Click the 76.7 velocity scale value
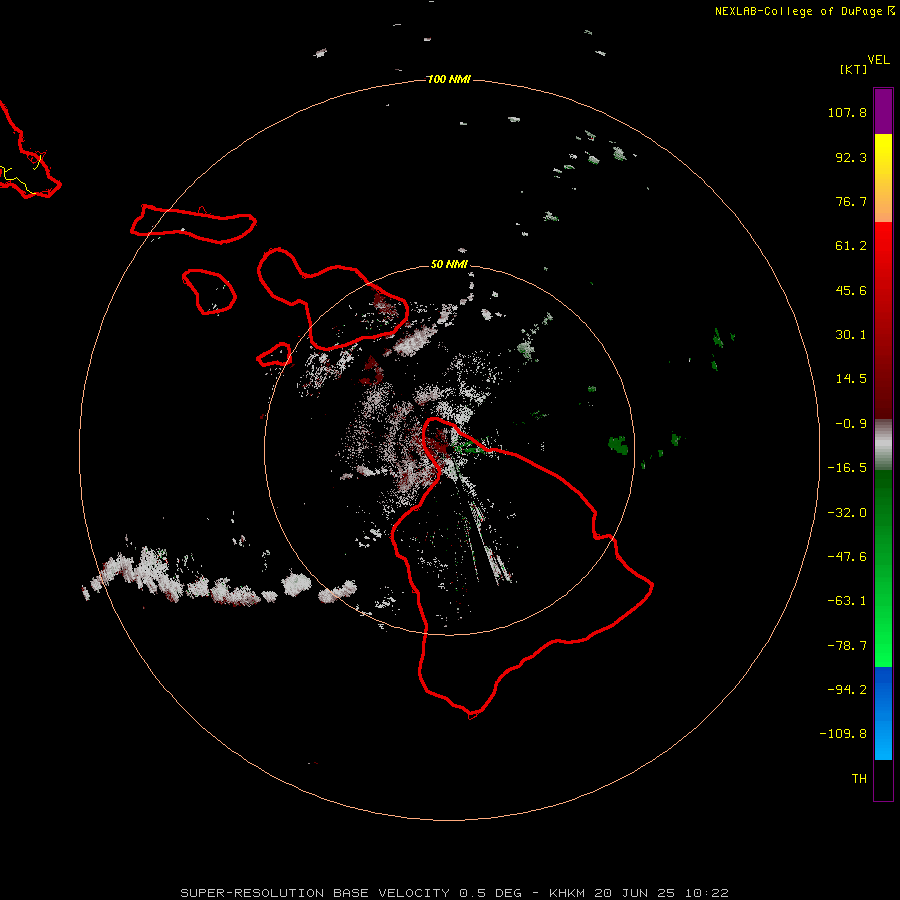900x900 pixels. (x=851, y=201)
